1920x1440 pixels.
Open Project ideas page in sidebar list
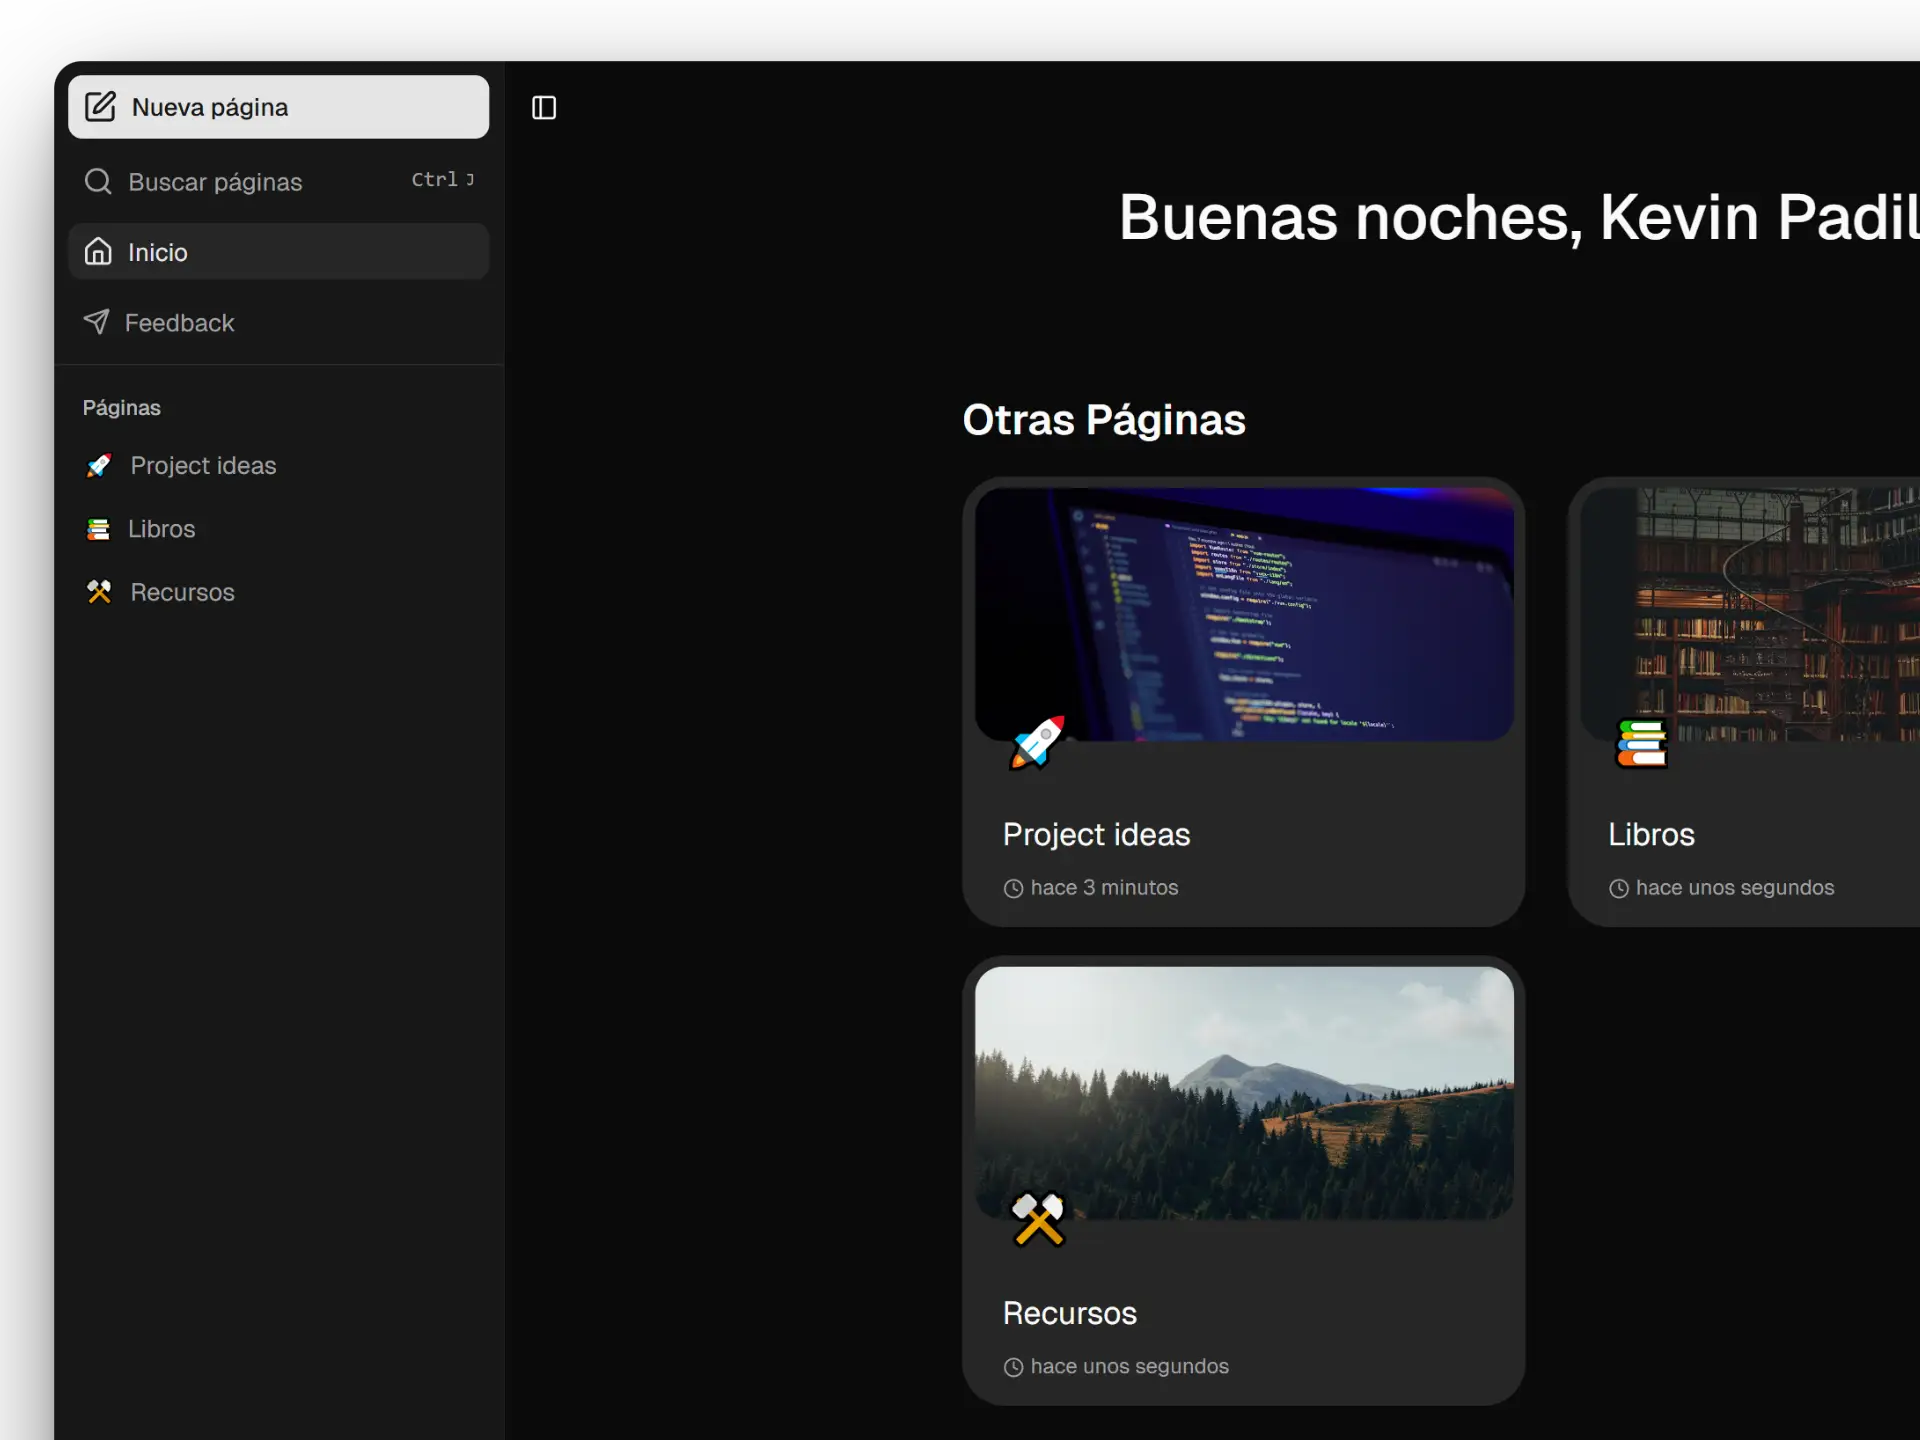(203, 466)
